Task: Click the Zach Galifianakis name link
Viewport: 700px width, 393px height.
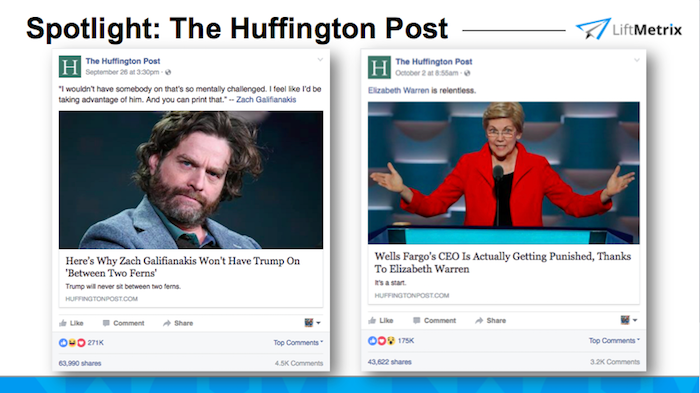Action: click(266, 100)
